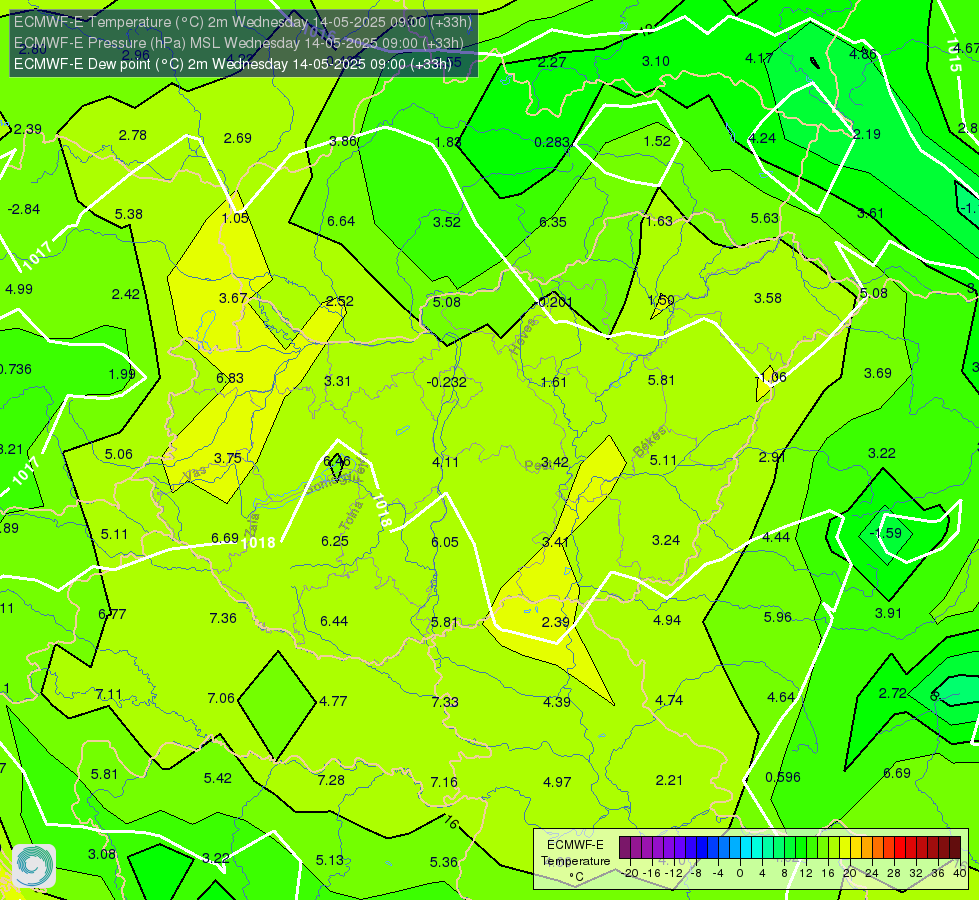Click the dew point value 5.42
Screen dimensions: 979x900
(217, 778)
